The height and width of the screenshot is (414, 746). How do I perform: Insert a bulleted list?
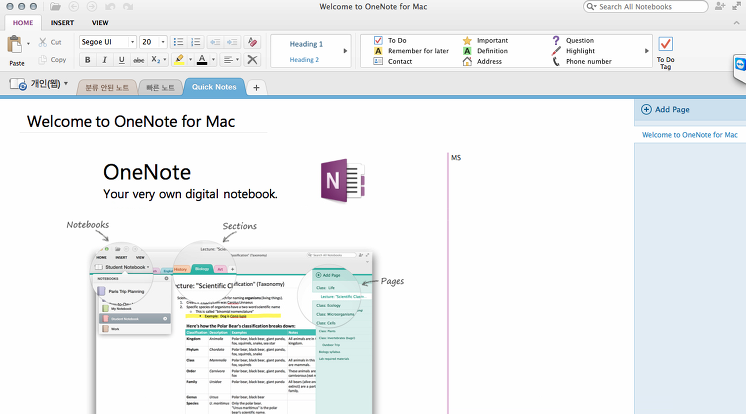pyautogui.click(x=178, y=42)
